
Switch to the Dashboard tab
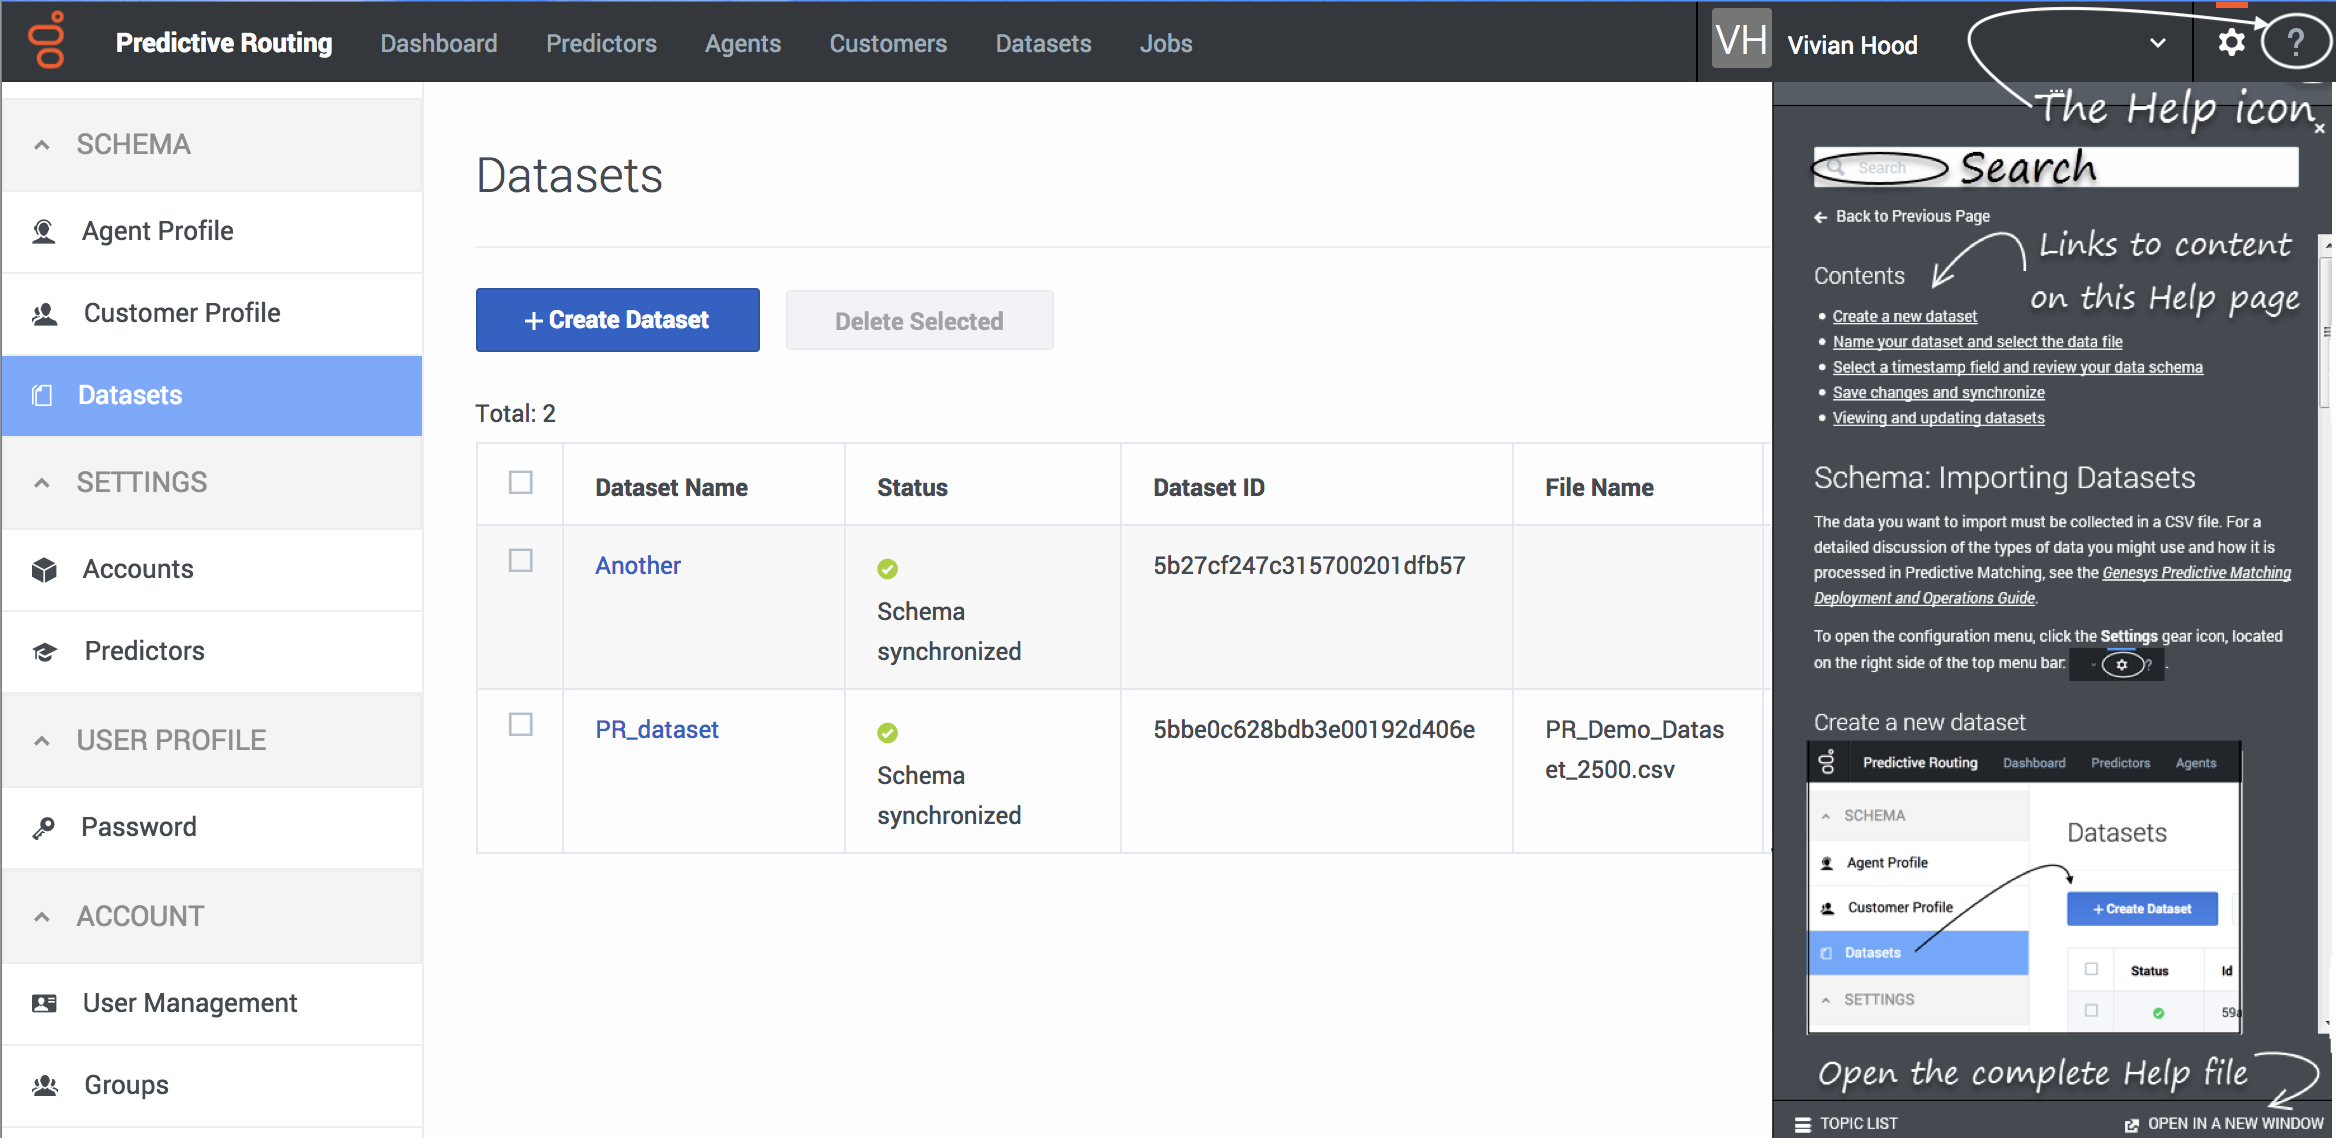[x=438, y=43]
